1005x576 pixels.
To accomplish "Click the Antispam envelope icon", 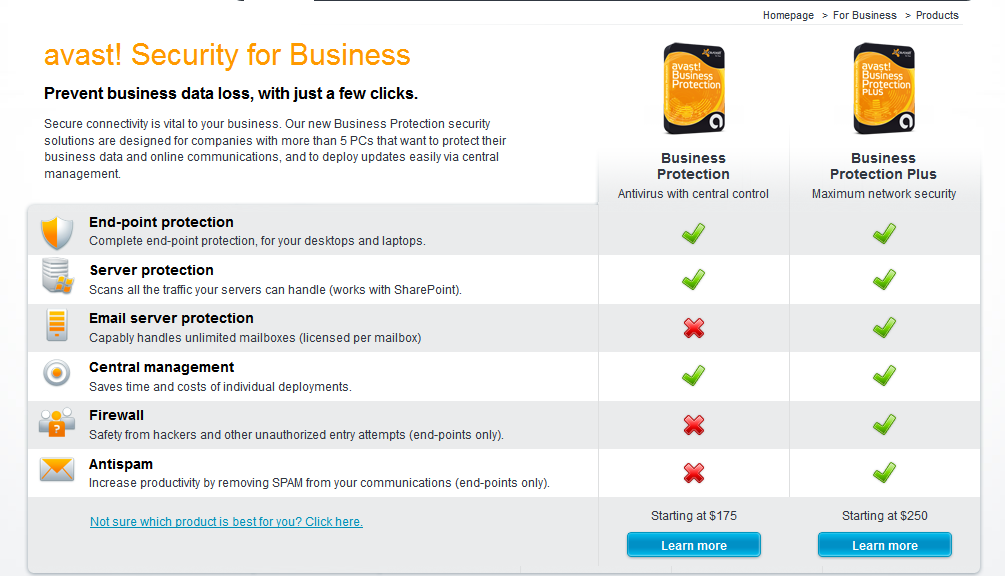I will (57, 469).
